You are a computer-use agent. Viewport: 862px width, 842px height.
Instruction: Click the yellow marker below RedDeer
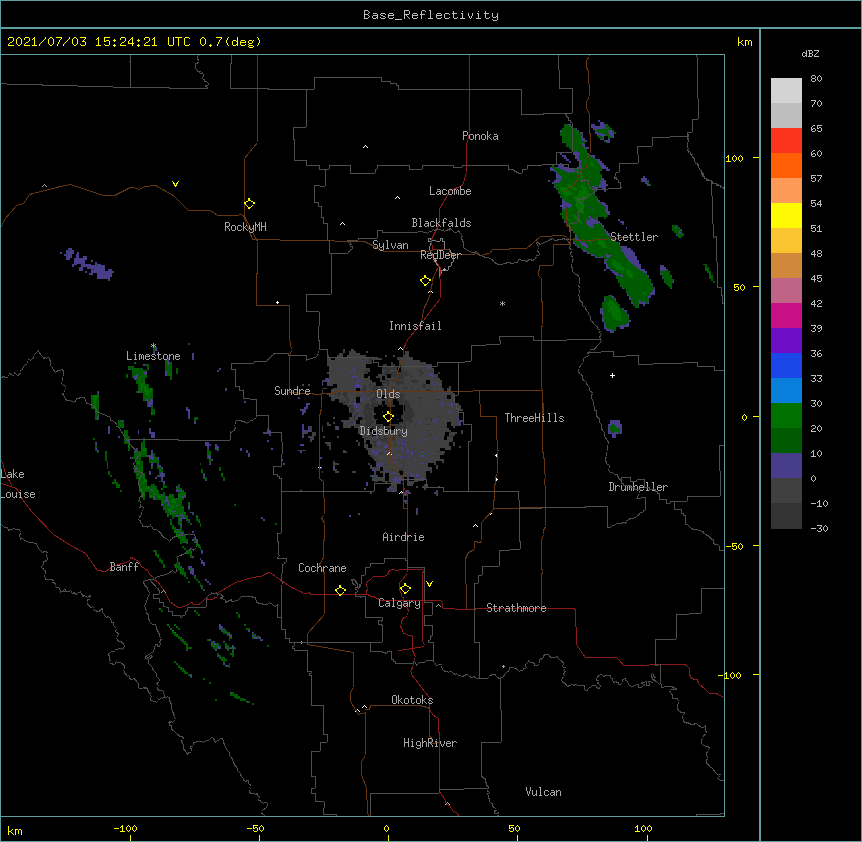(426, 281)
